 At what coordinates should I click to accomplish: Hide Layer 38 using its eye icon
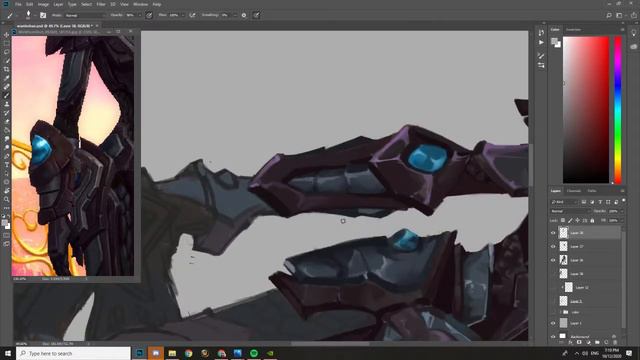coord(553,233)
